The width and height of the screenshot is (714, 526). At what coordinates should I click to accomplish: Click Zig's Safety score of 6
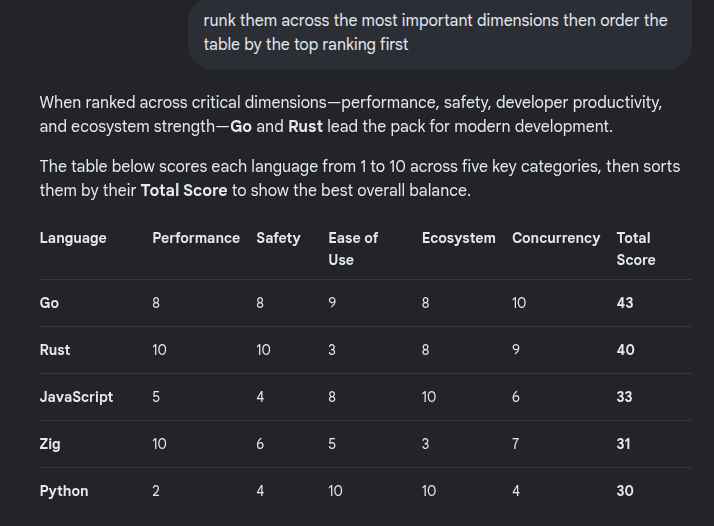pos(260,444)
